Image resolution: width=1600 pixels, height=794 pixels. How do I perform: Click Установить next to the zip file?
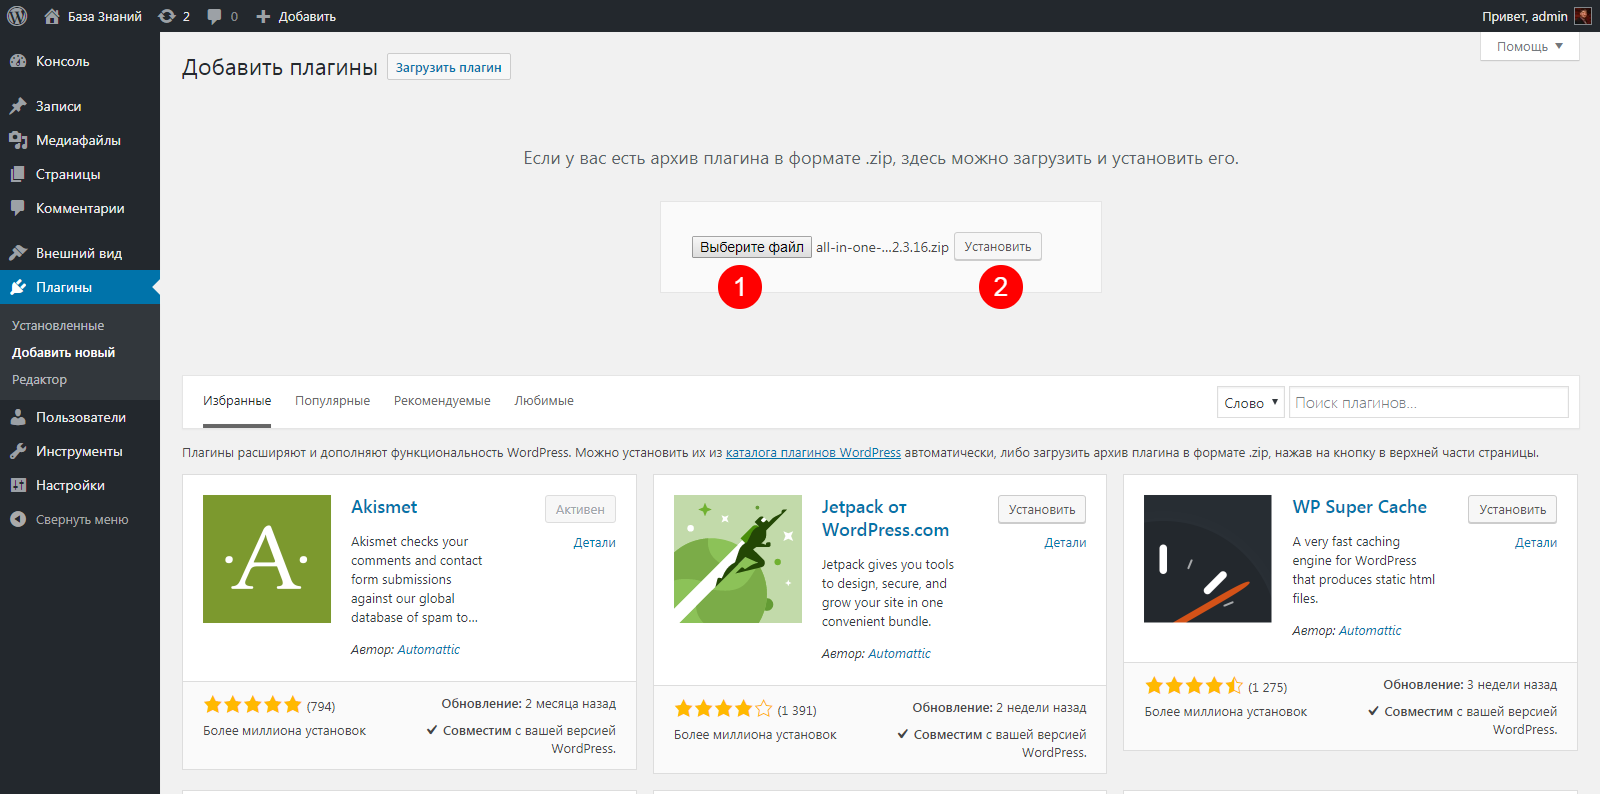coord(998,247)
